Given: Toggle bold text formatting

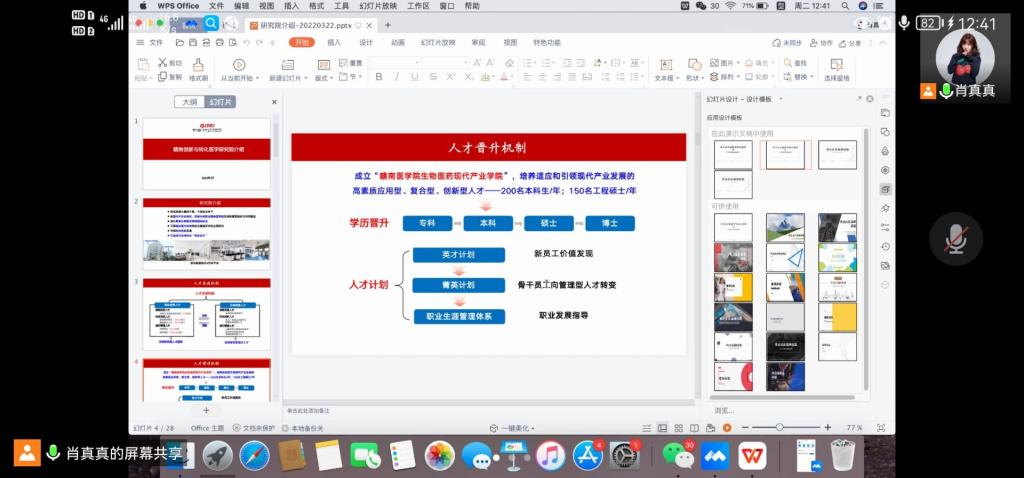Looking at the screenshot, I should click(378, 77).
